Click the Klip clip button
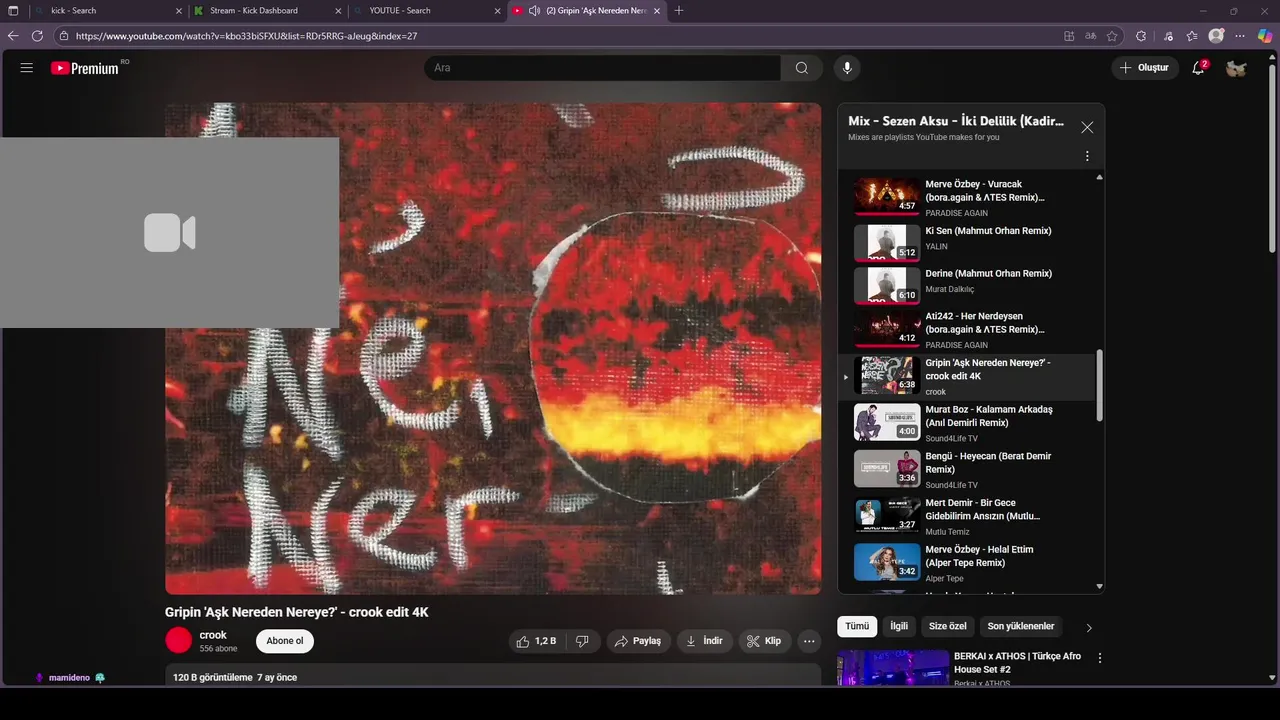Screen dimensions: 1280x720 [765, 641]
